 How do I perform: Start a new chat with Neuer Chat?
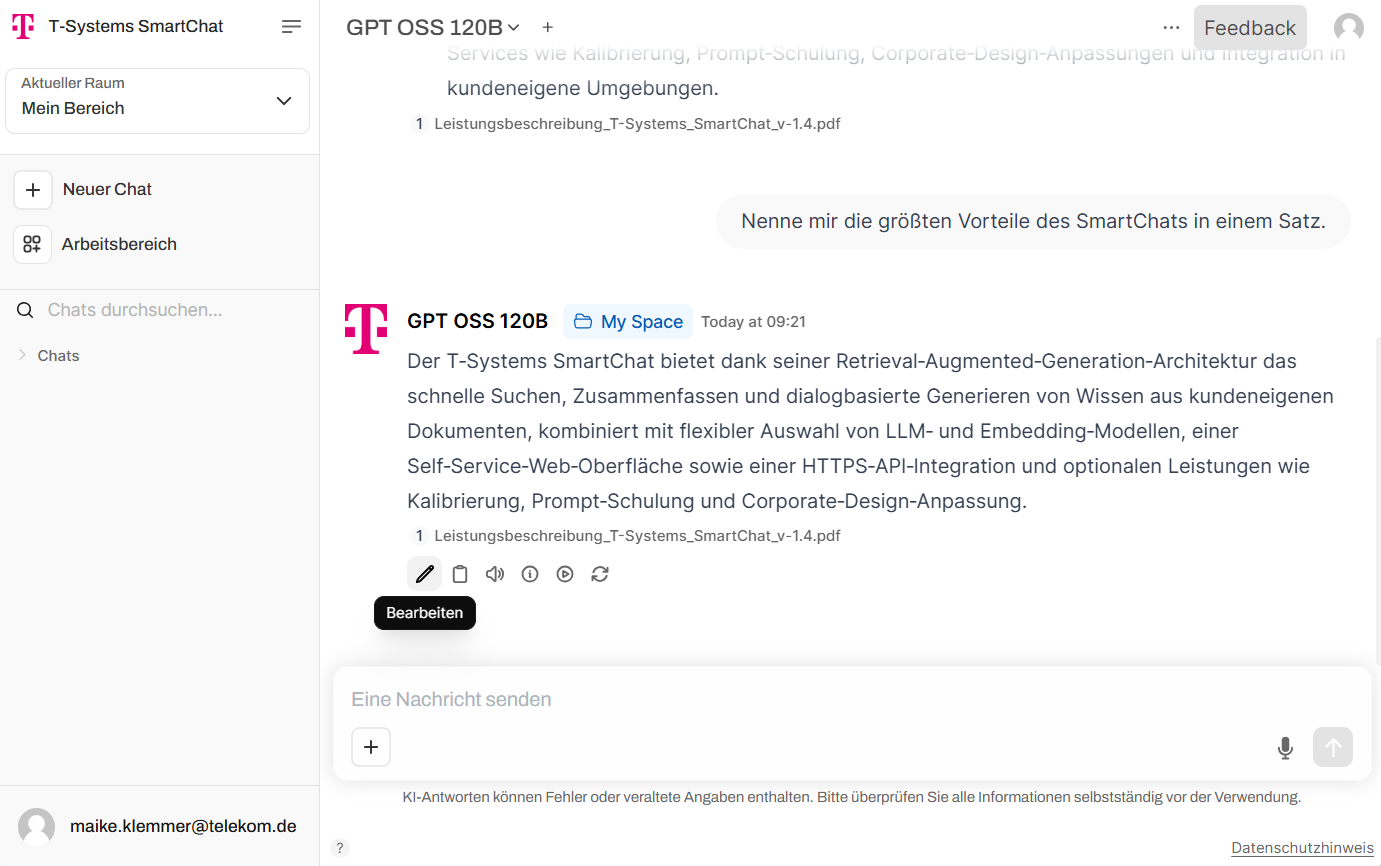pos(83,189)
